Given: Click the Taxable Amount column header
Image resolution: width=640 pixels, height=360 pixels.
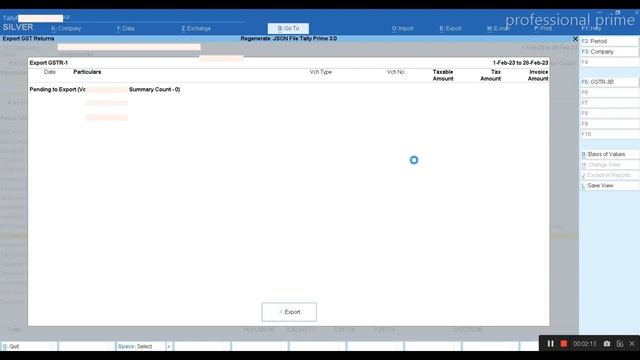Looking at the screenshot, I should click(x=443, y=75).
